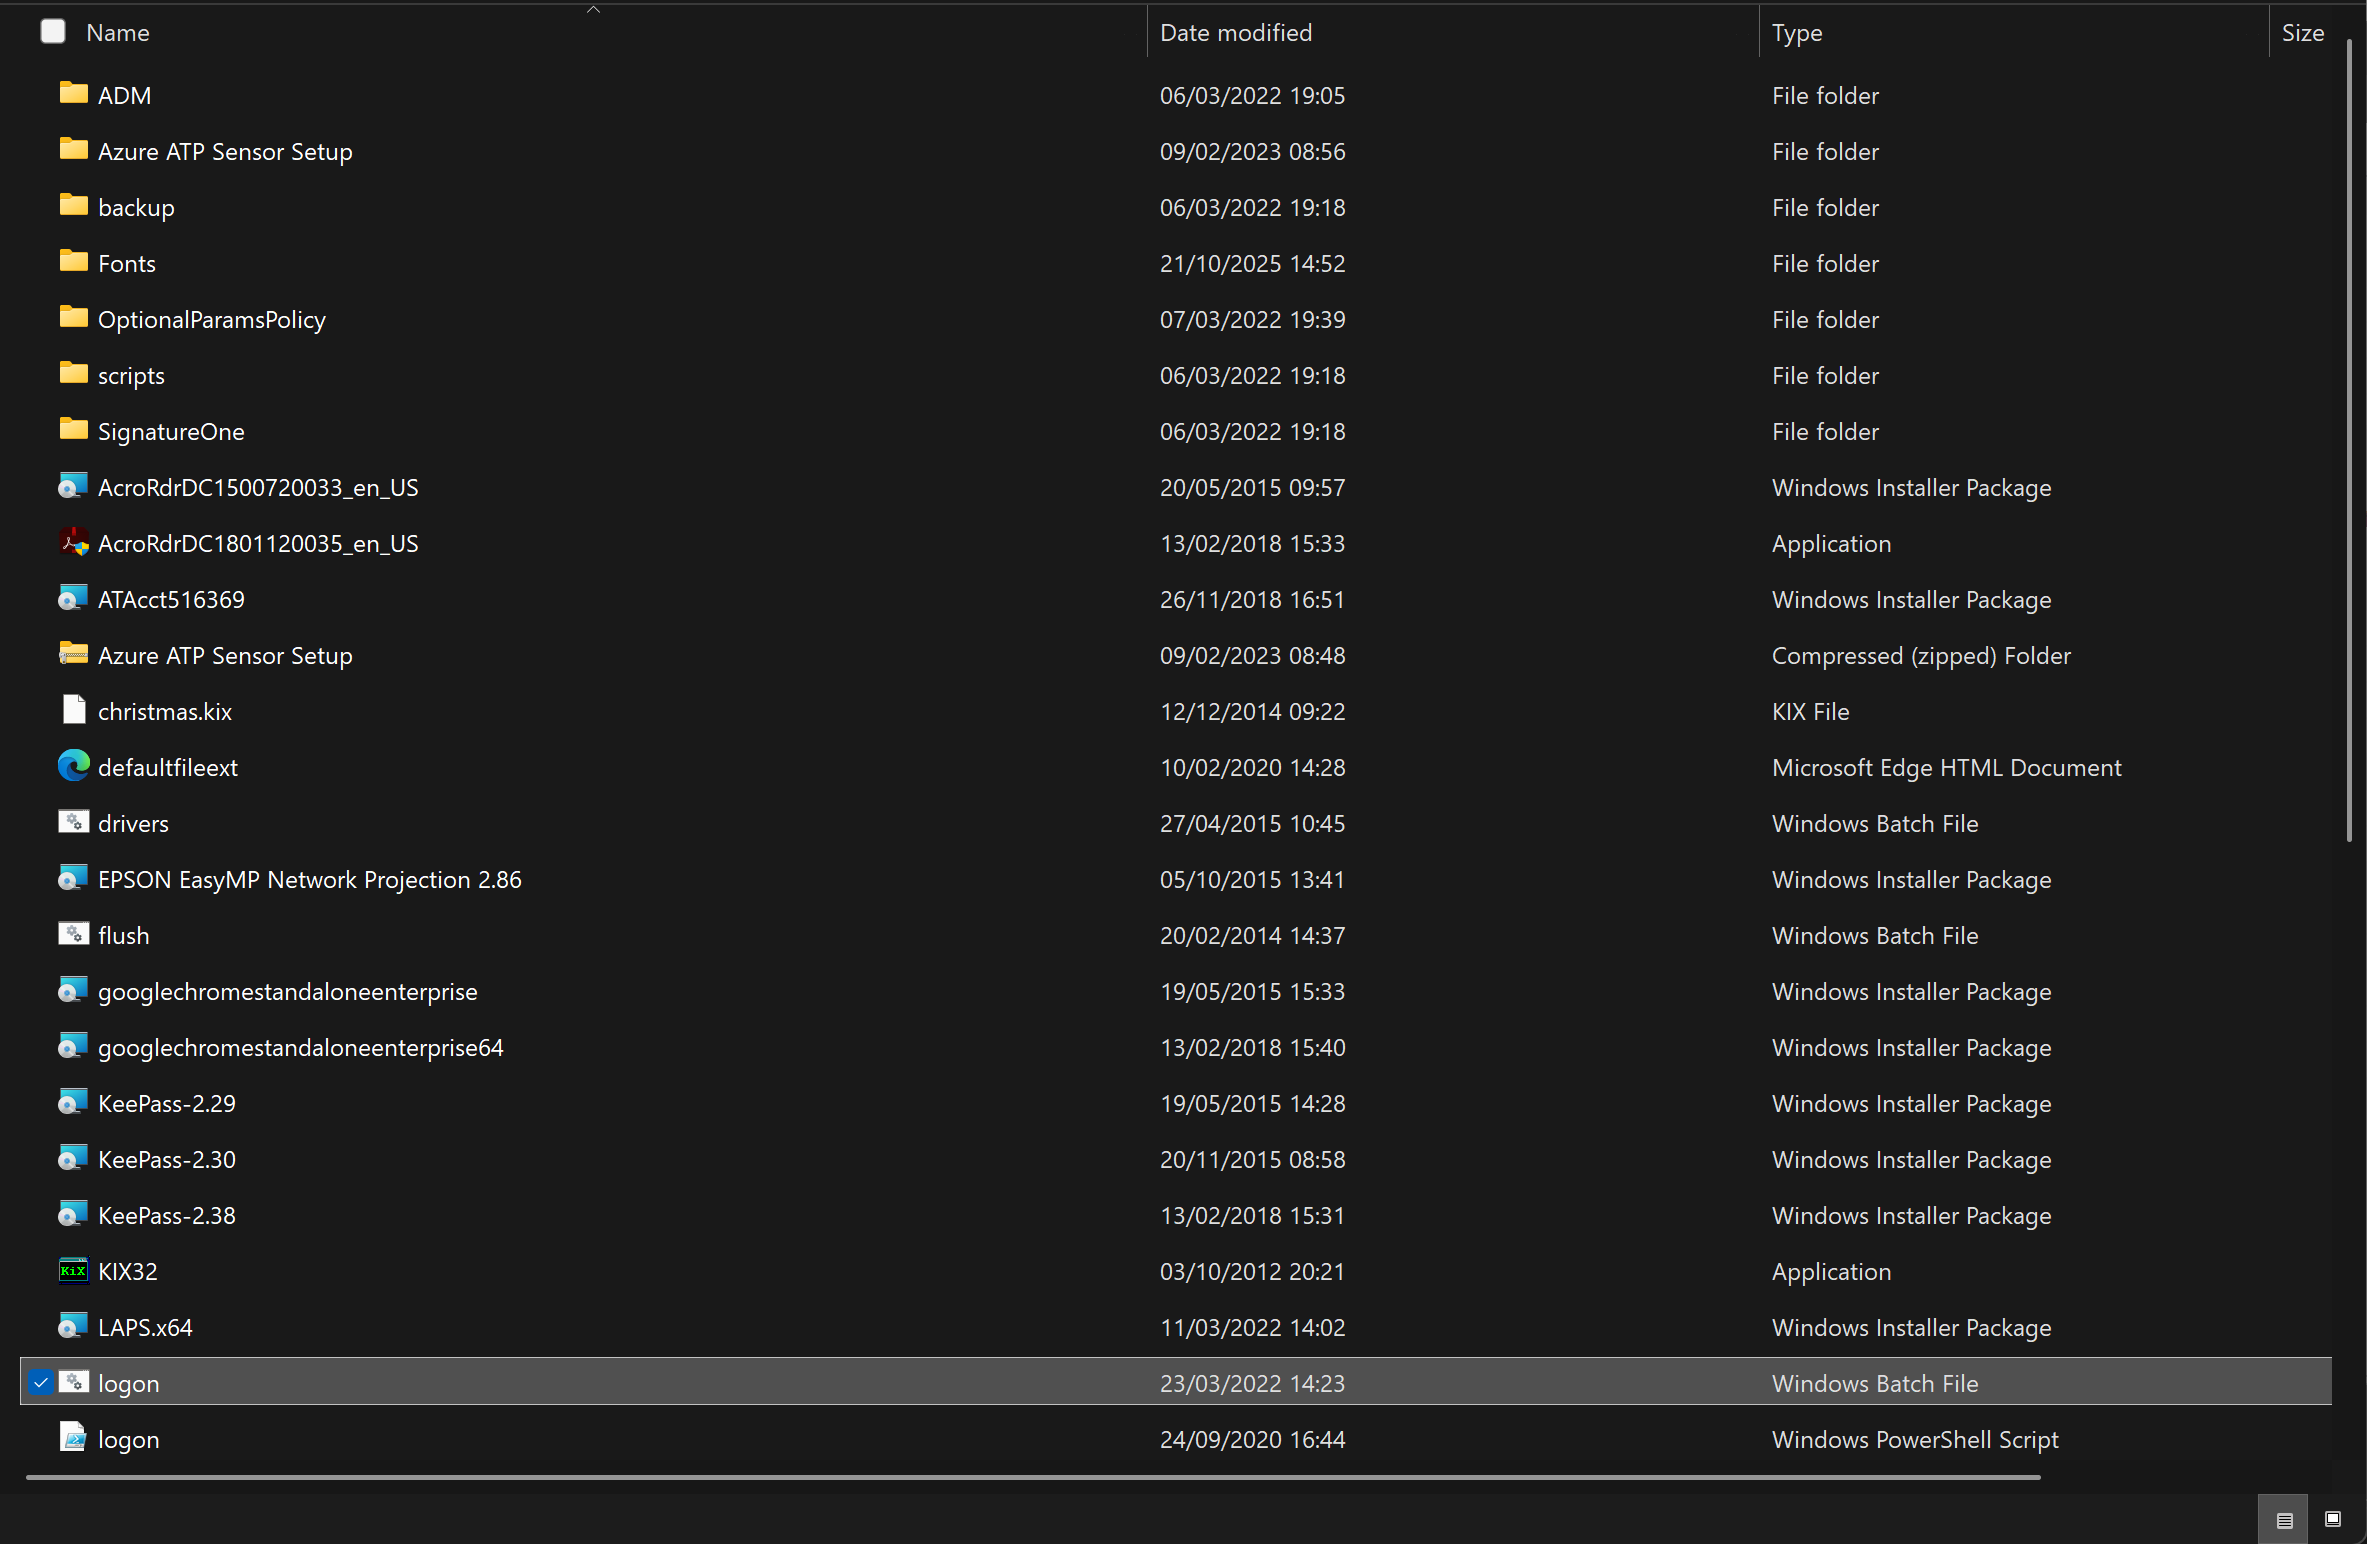Sort by the Name column header
Image resolution: width=2367 pixels, height=1544 pixels.
tap(118, 33)
